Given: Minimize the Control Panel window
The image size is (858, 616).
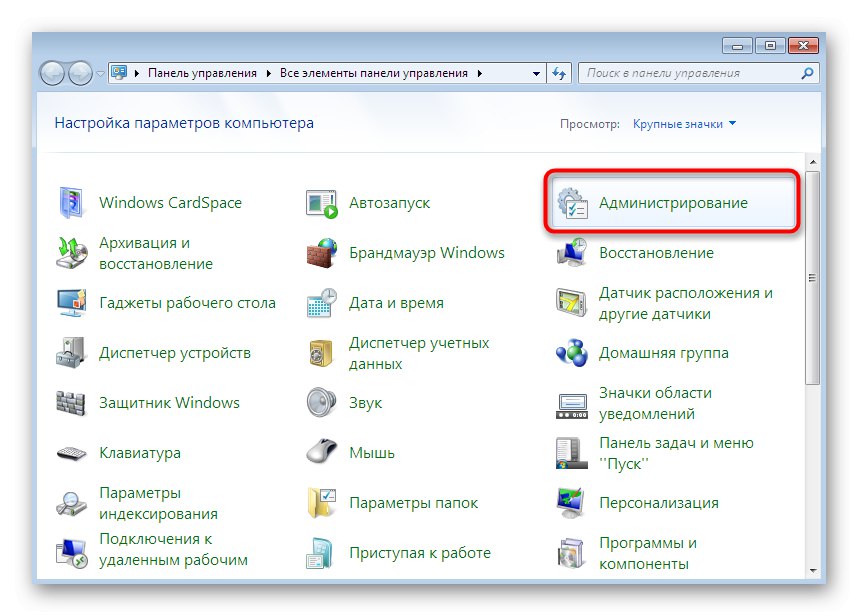Looking at the screenshot, I should click(738, 46).
